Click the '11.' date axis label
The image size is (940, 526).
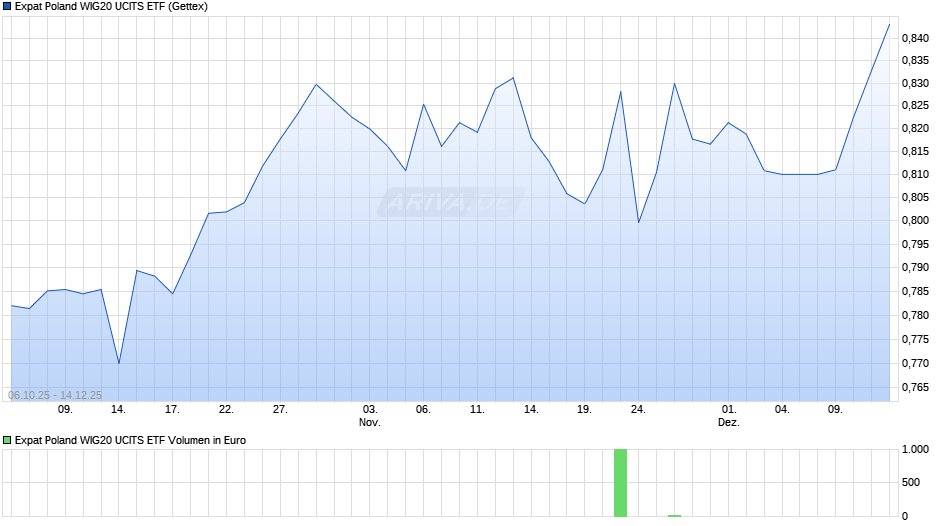pos(477,410)
